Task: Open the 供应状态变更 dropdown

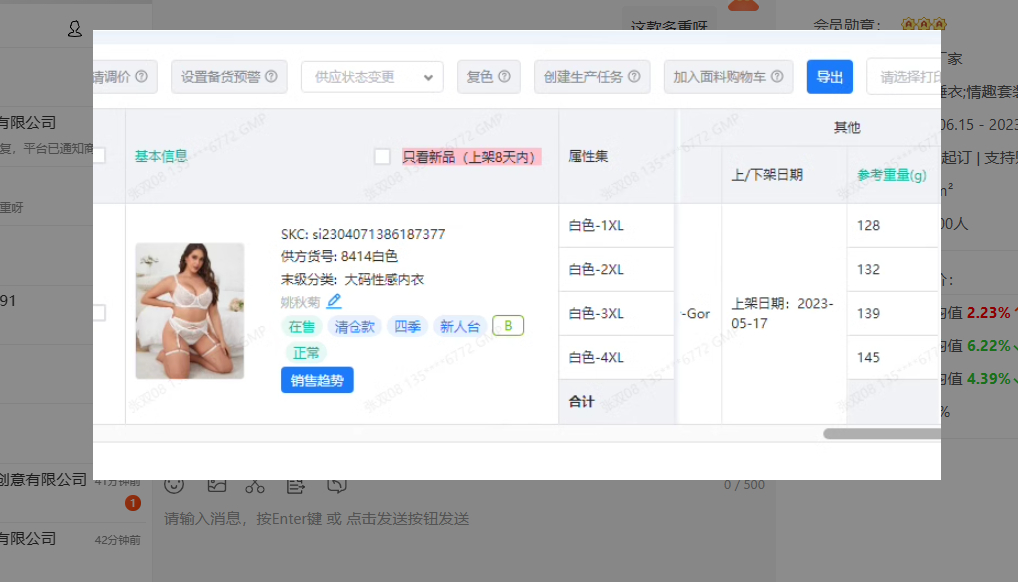Action: 372,77
